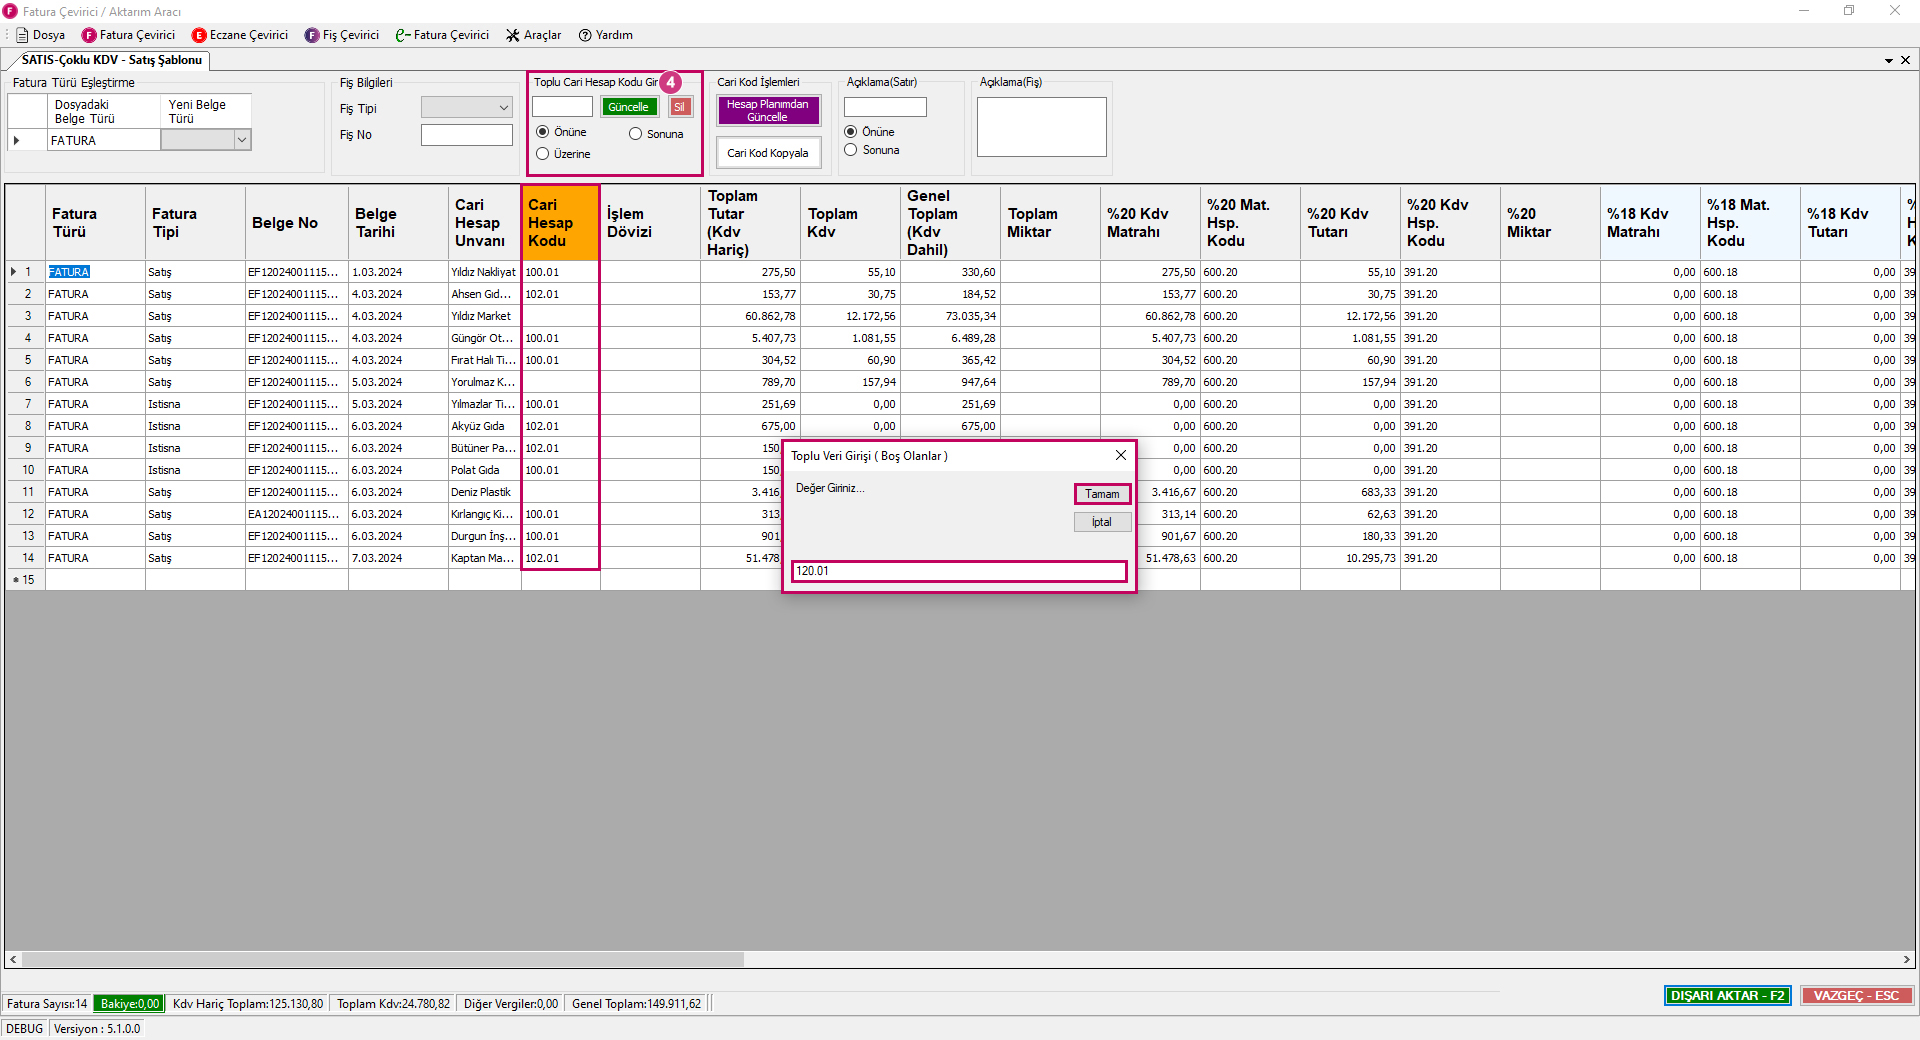Click row 1 selector arrow indicator
1920x1040 pixels.
(13, 272)
